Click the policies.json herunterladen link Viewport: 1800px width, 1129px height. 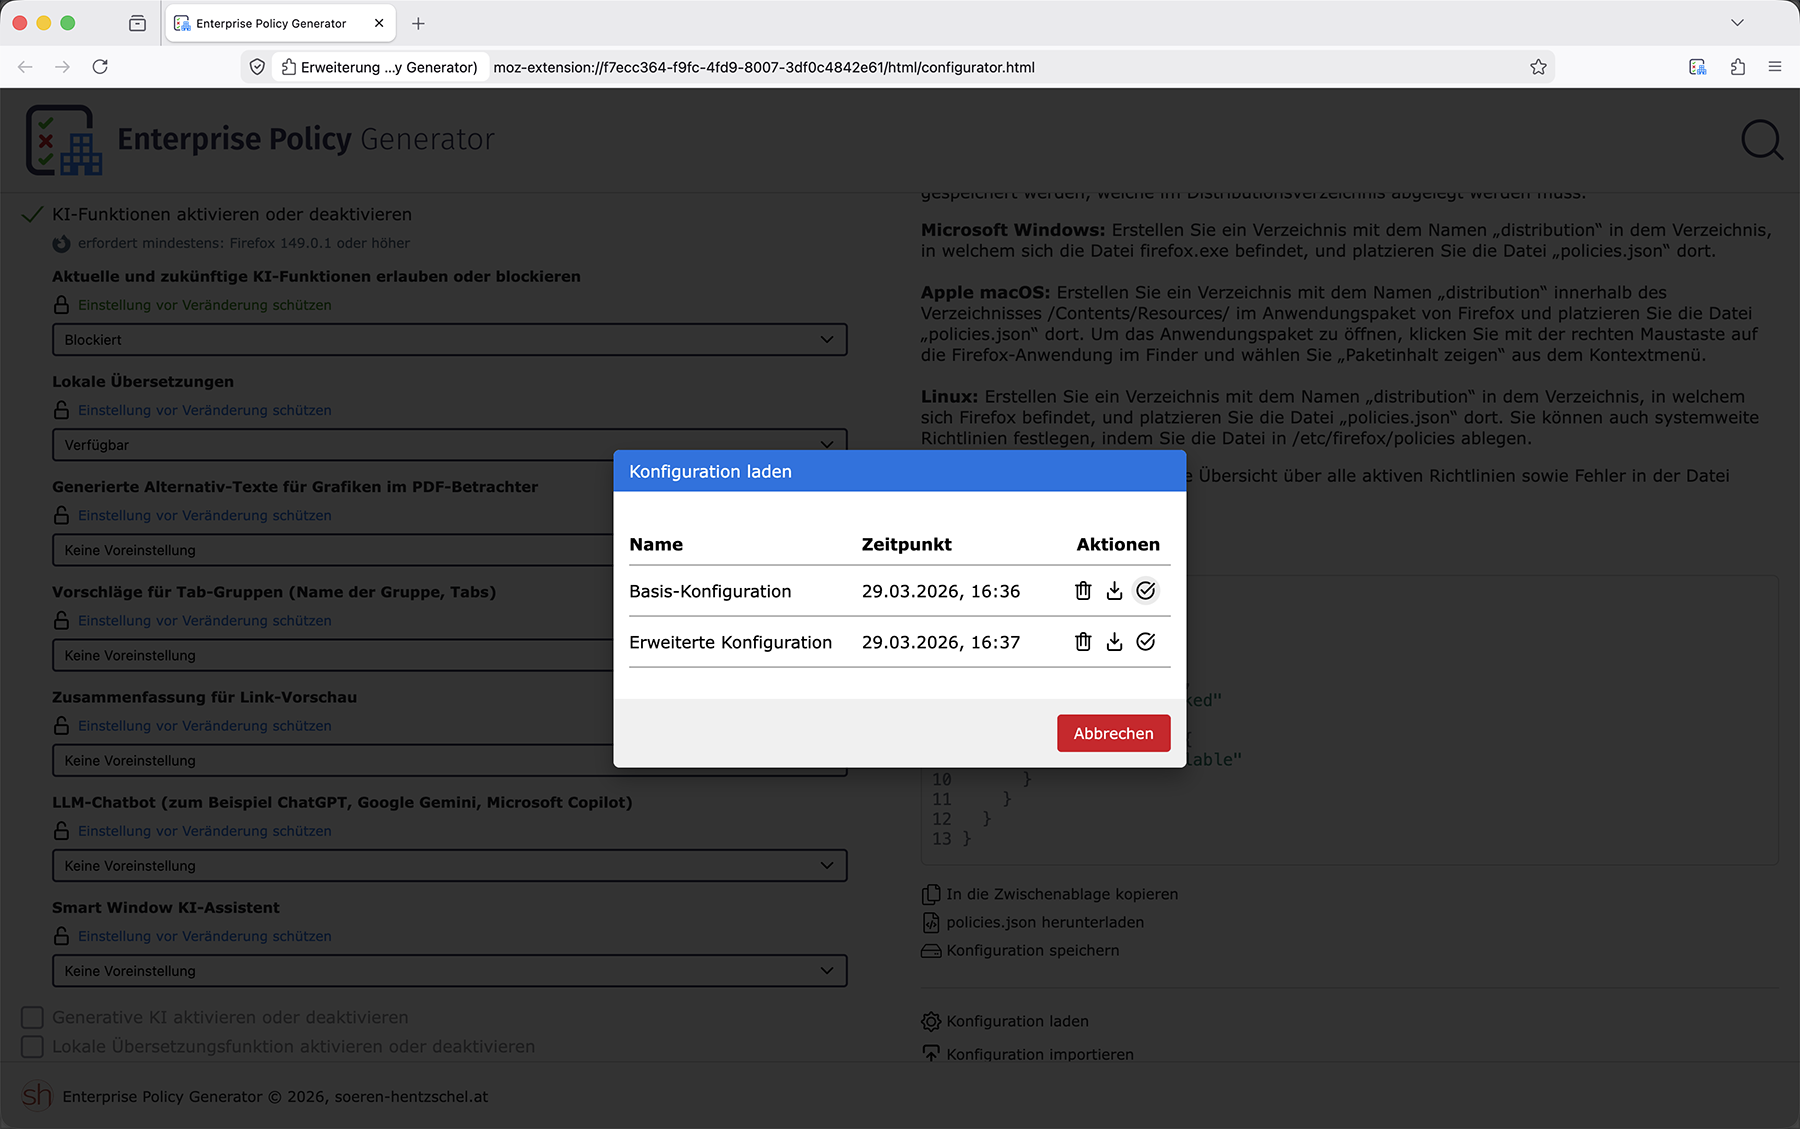click(x=1044, y=922)
